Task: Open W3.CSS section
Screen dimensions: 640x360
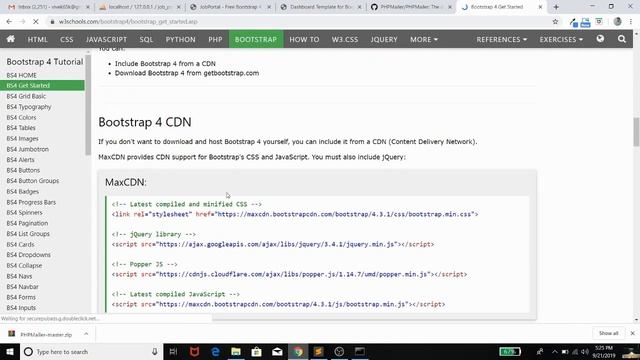Action: pyautogui.click(x=344, y=39)
